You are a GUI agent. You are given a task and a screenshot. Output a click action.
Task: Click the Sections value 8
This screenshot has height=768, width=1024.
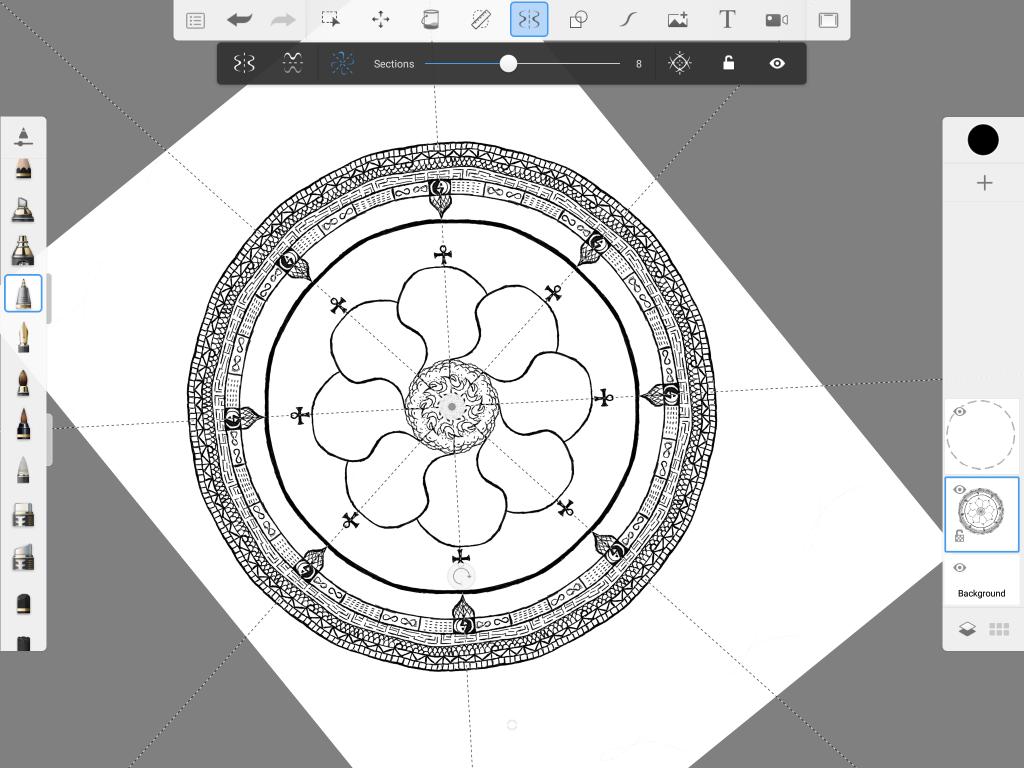click(x=639, y=64)
